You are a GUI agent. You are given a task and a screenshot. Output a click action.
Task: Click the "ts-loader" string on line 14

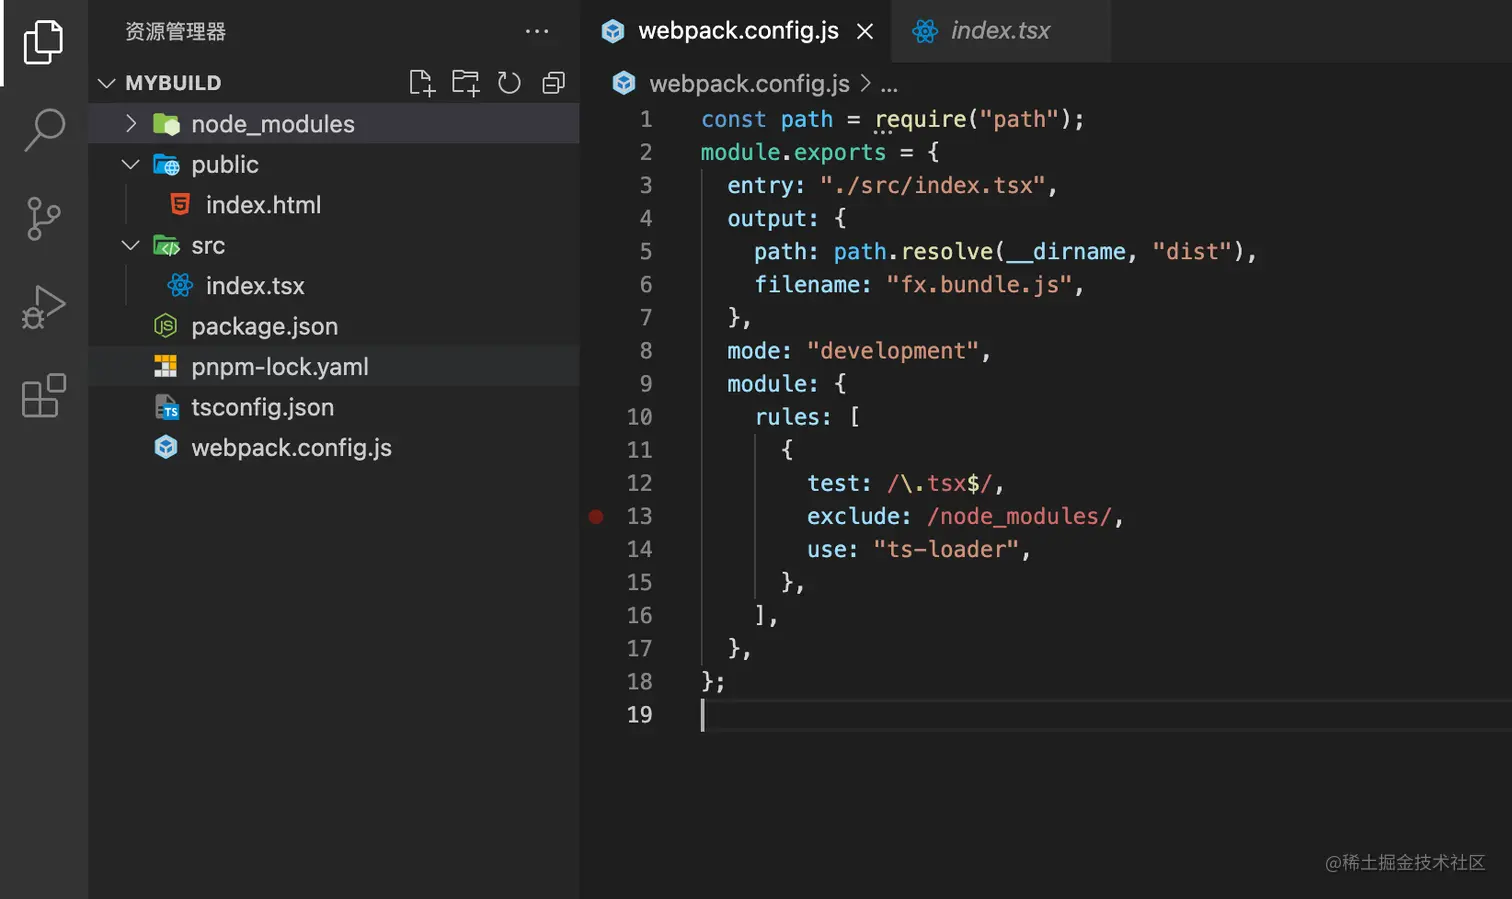[x=945, y=549]
